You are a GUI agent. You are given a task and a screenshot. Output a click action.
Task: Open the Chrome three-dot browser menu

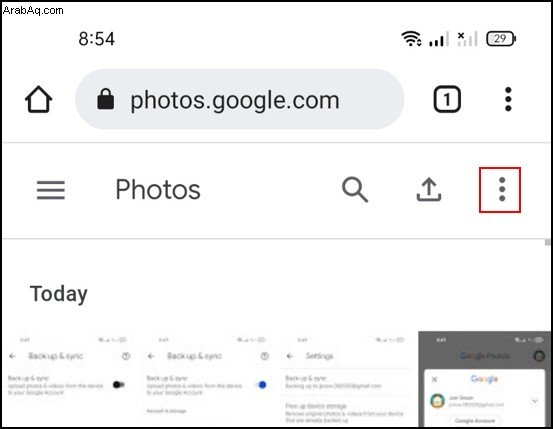point(508,99)
